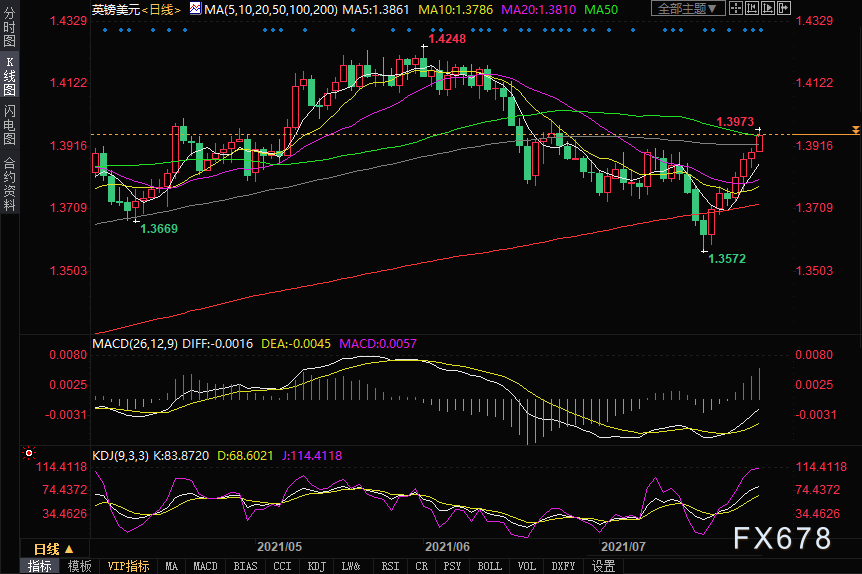This screenshot has width=862, height=574.
Task: Click the MA(5,10,20,50,100,200) parameter label
Action: pyautogui.click(x=270, y=9)
